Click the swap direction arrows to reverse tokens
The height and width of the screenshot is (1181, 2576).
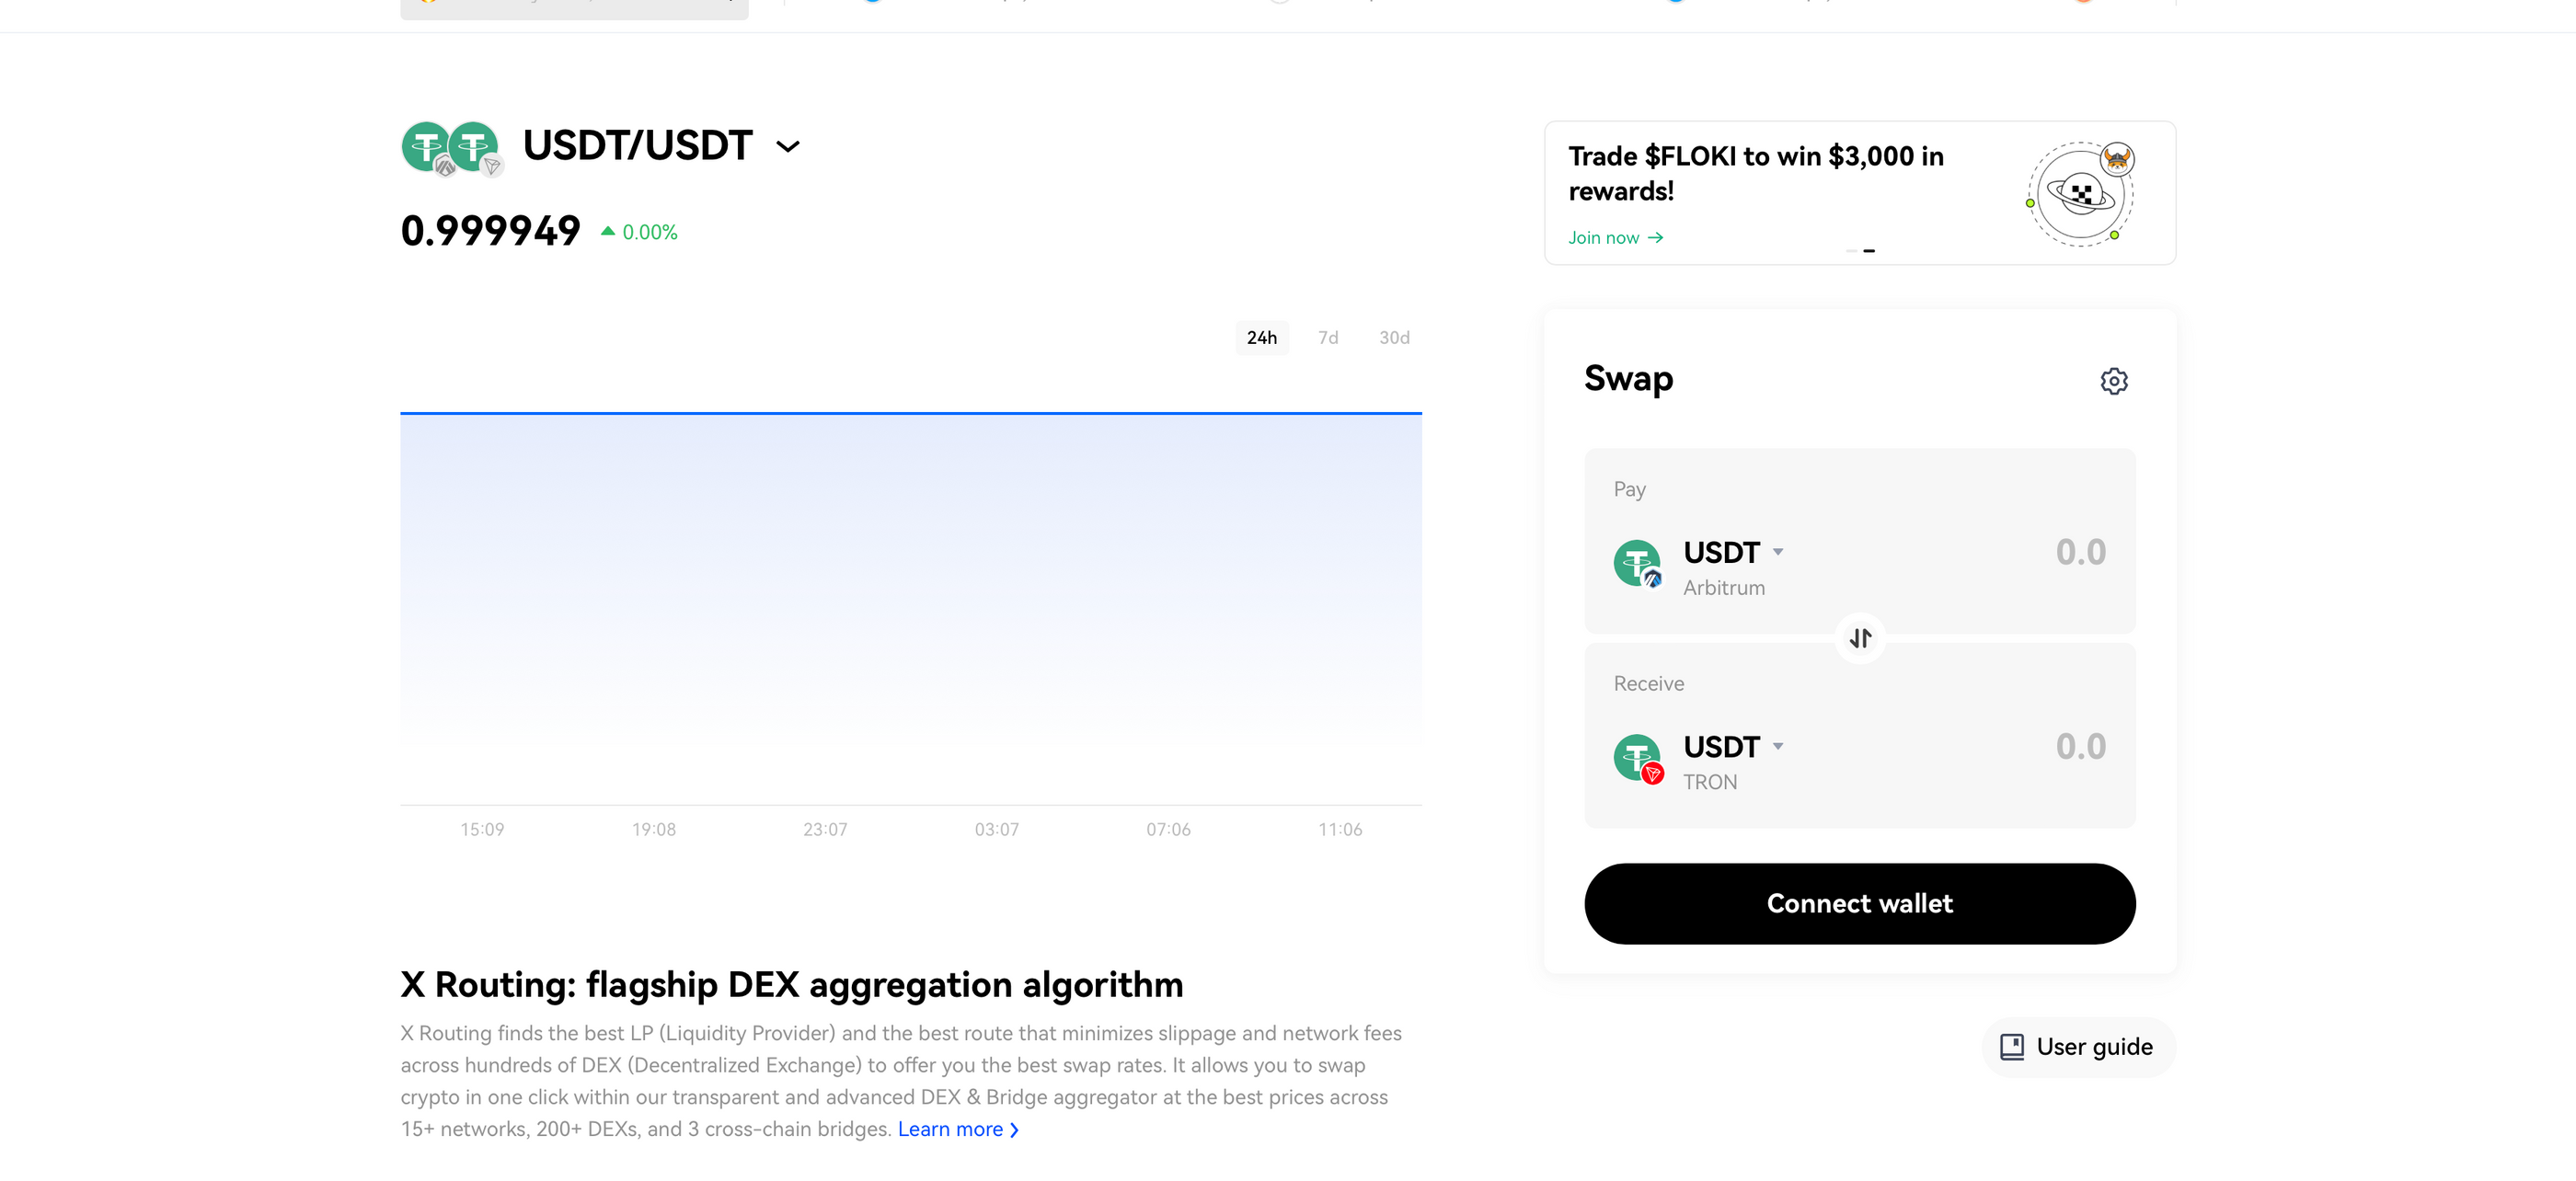tap(1859, 639)
